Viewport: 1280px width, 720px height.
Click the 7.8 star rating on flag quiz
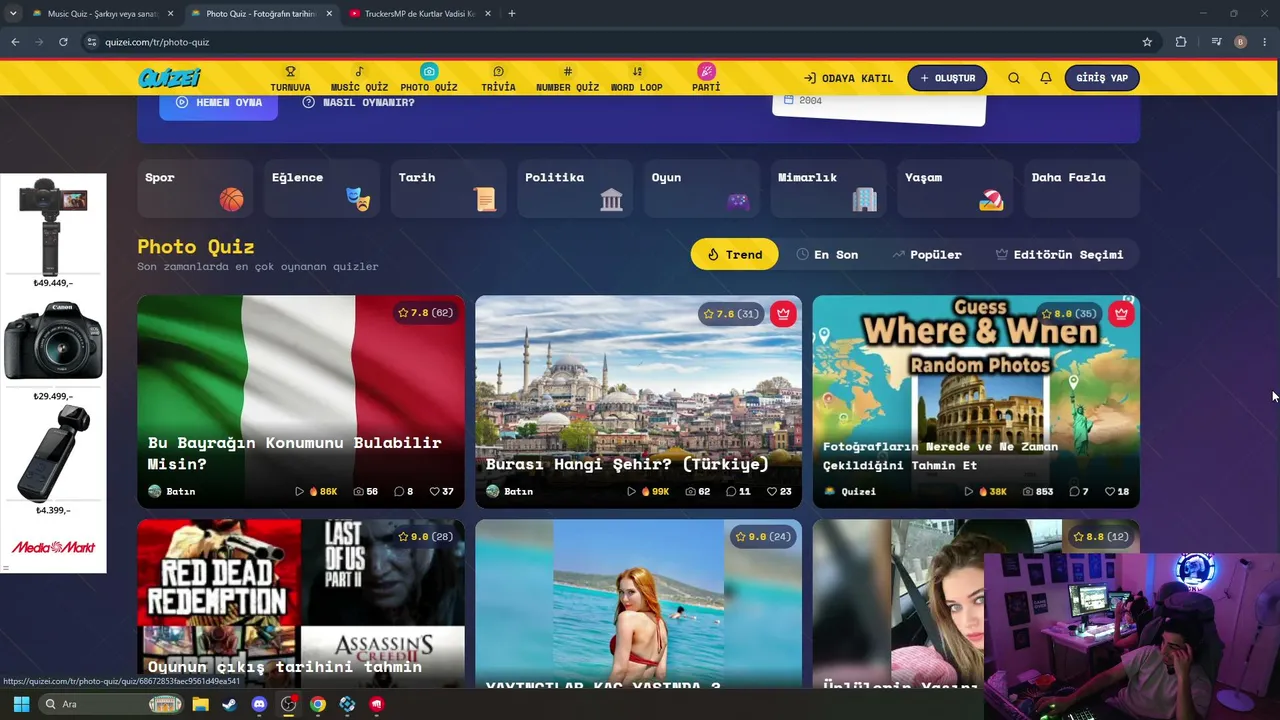tap(426, 313)
